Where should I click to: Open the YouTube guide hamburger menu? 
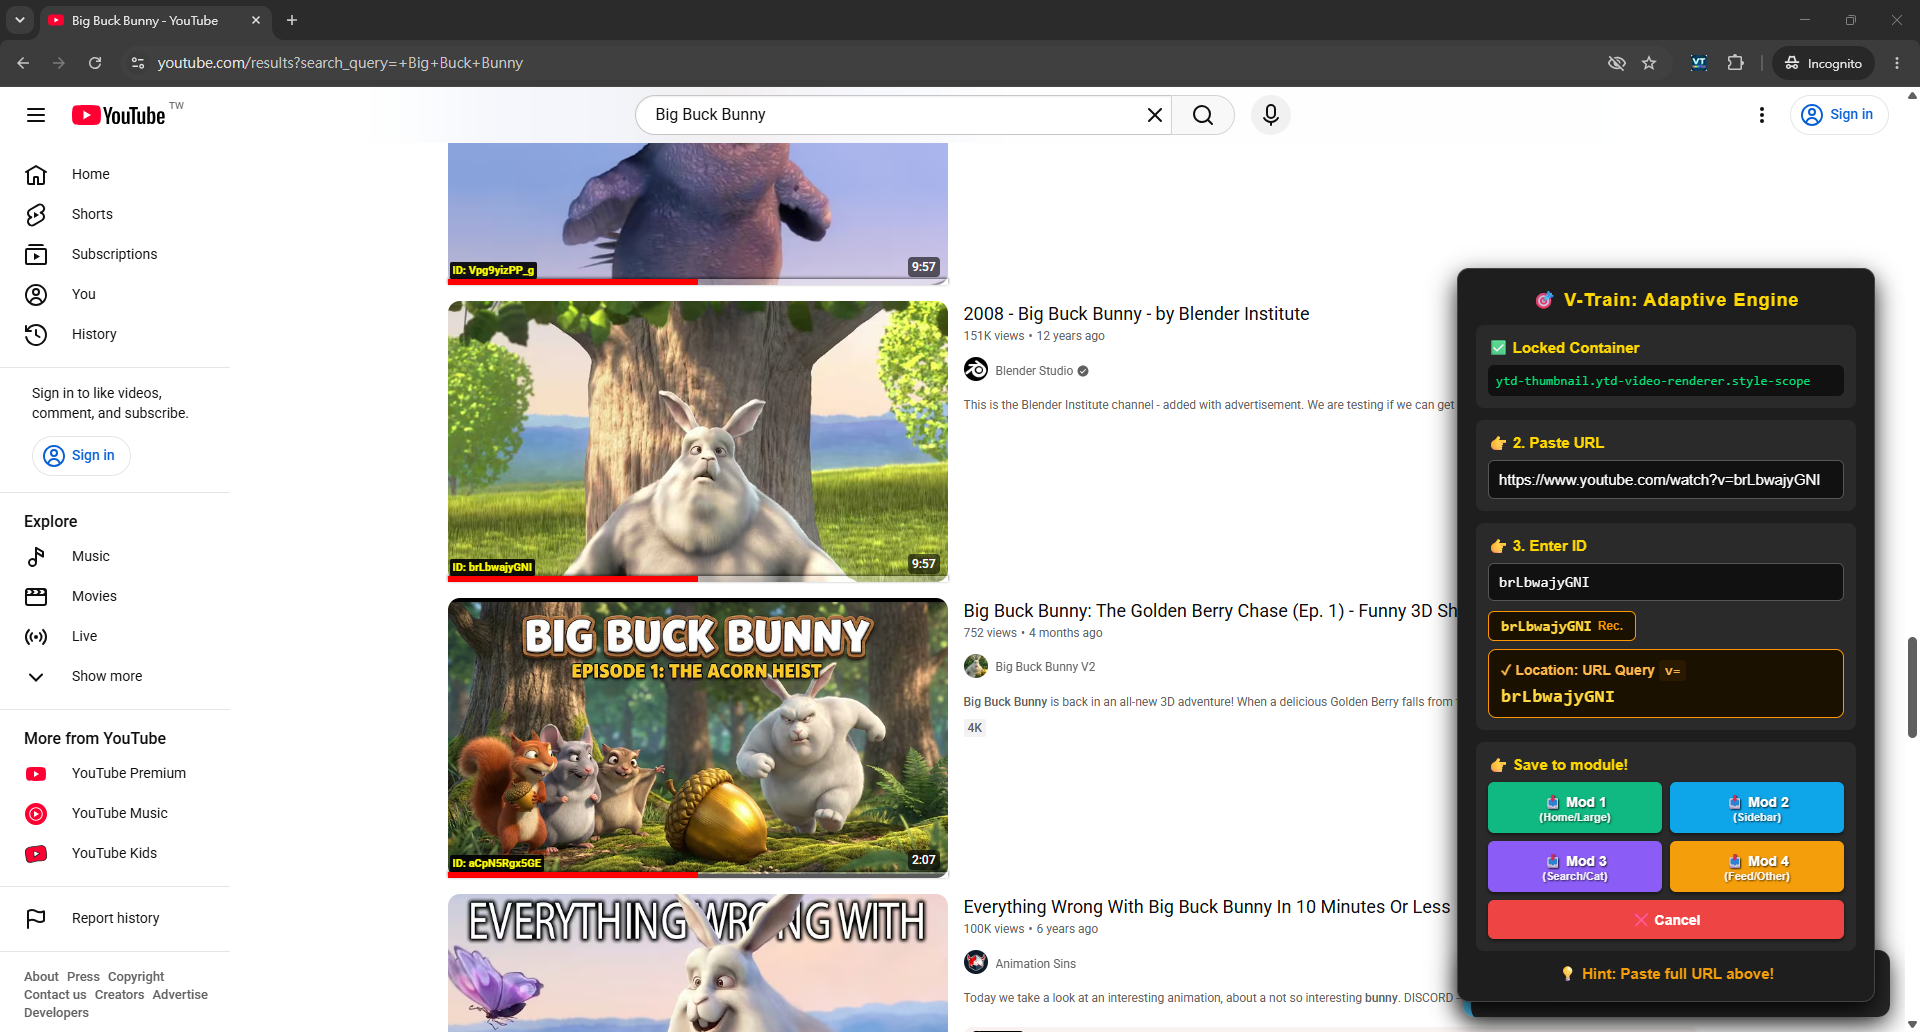[36, 115]
